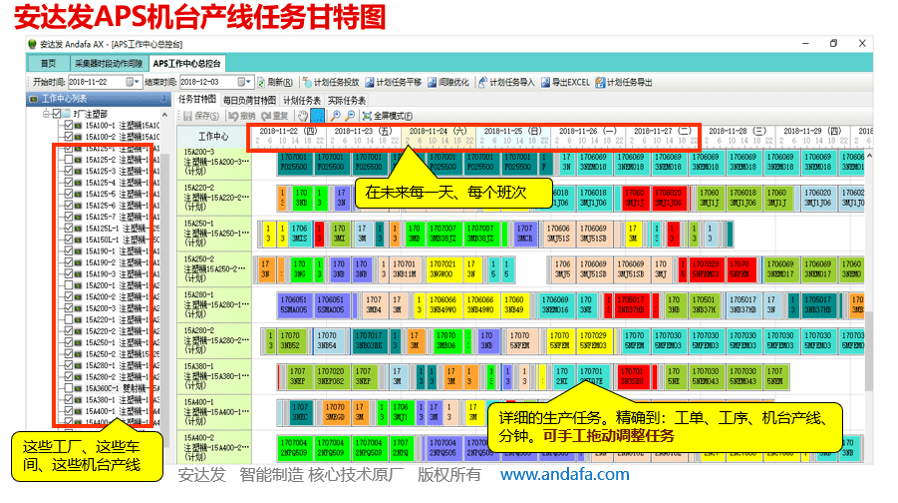Click the 重复 redo icon
The height and width of the screenshot is (503, 898).
pos(266,116)
